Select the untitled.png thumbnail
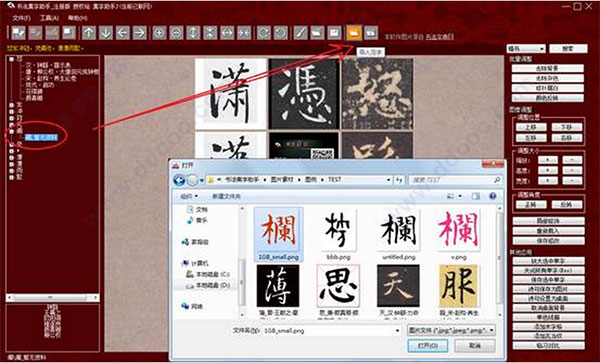 click(x=398, y=234)
